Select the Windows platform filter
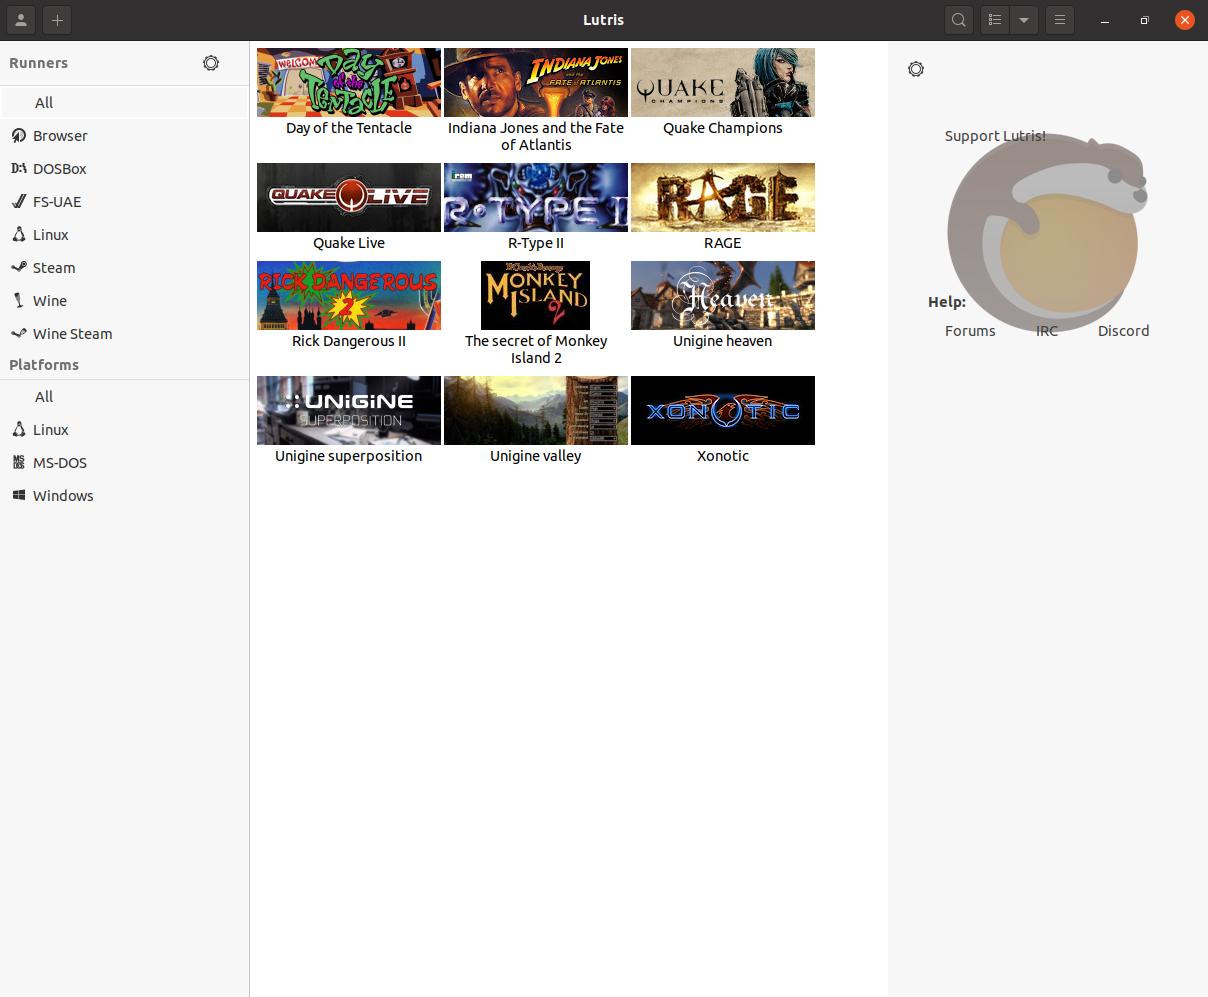This screenshot has height=997, width=1208. pyautogui.click(x=62, y=496)
